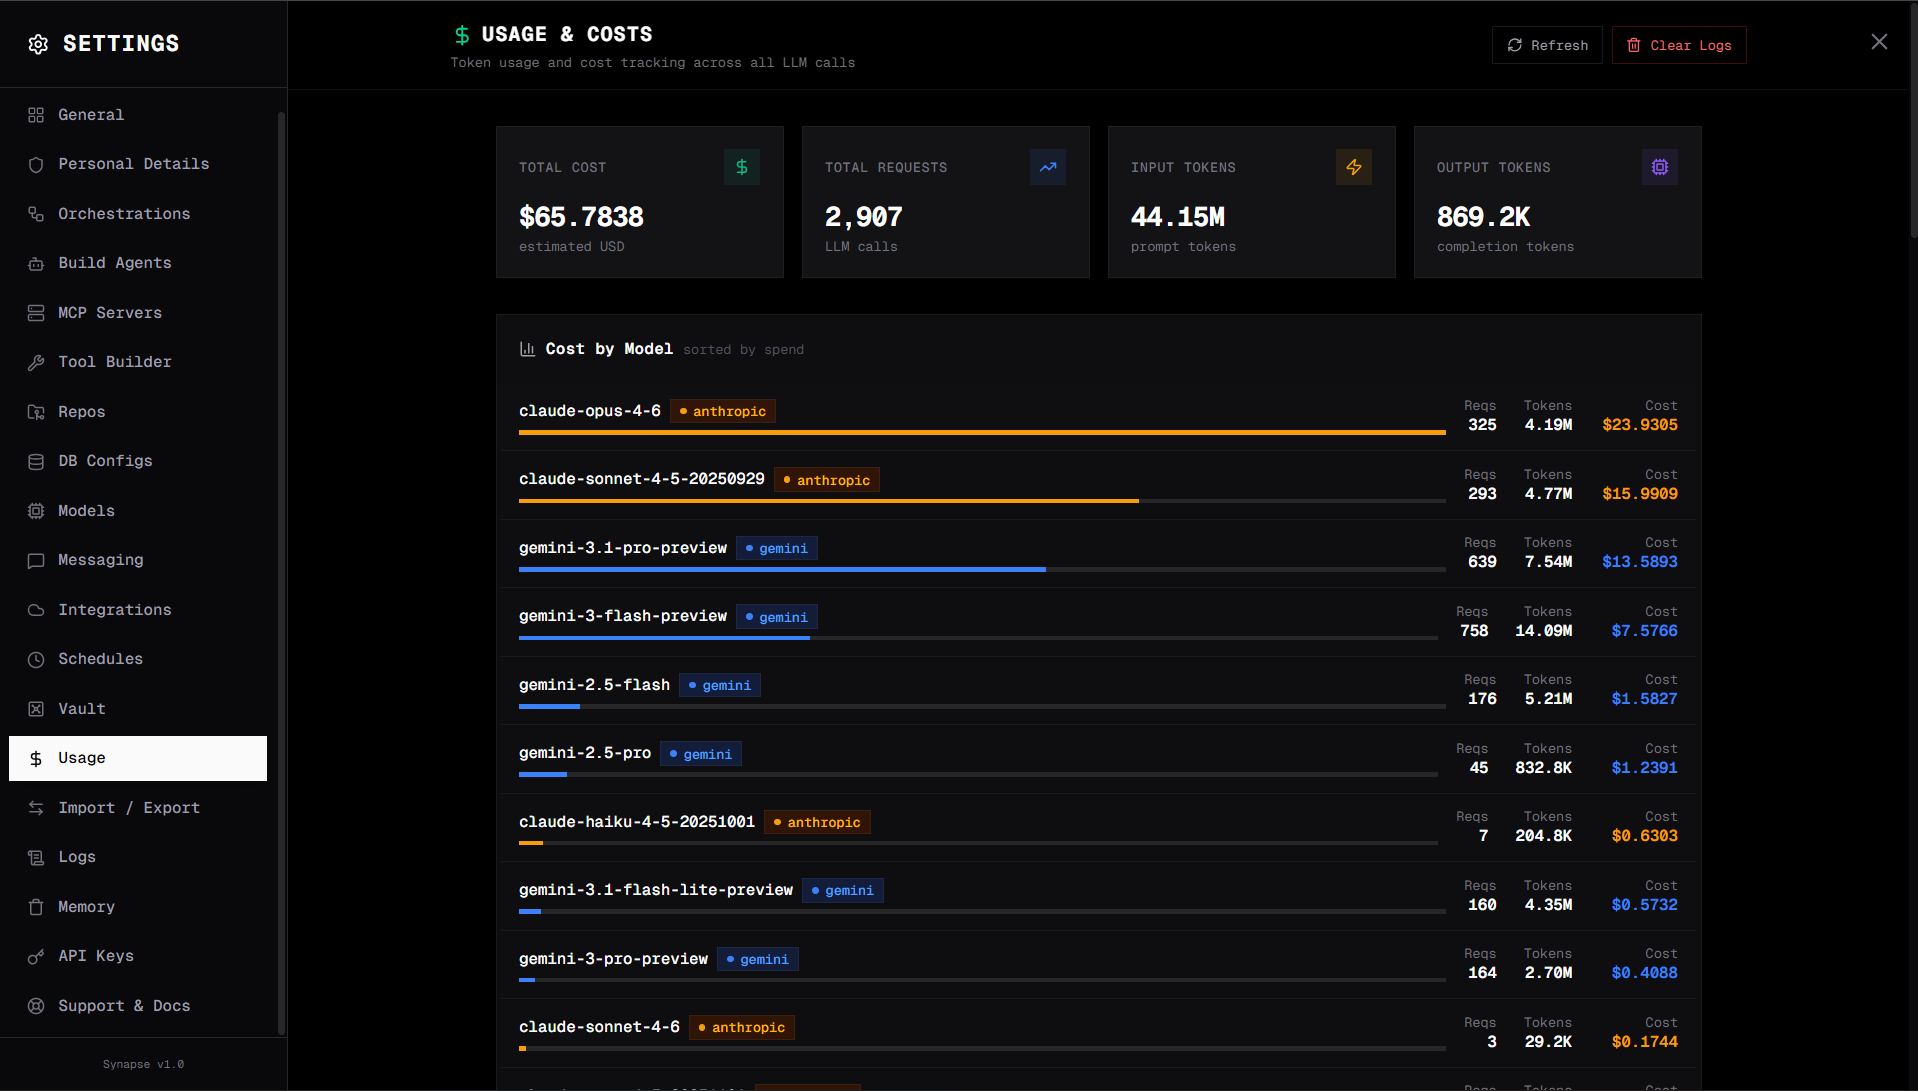Click the trend arrow icon on Total Requests card
The image size is (1918, 1091).
pyautogui.click(x=1048, y=167)
